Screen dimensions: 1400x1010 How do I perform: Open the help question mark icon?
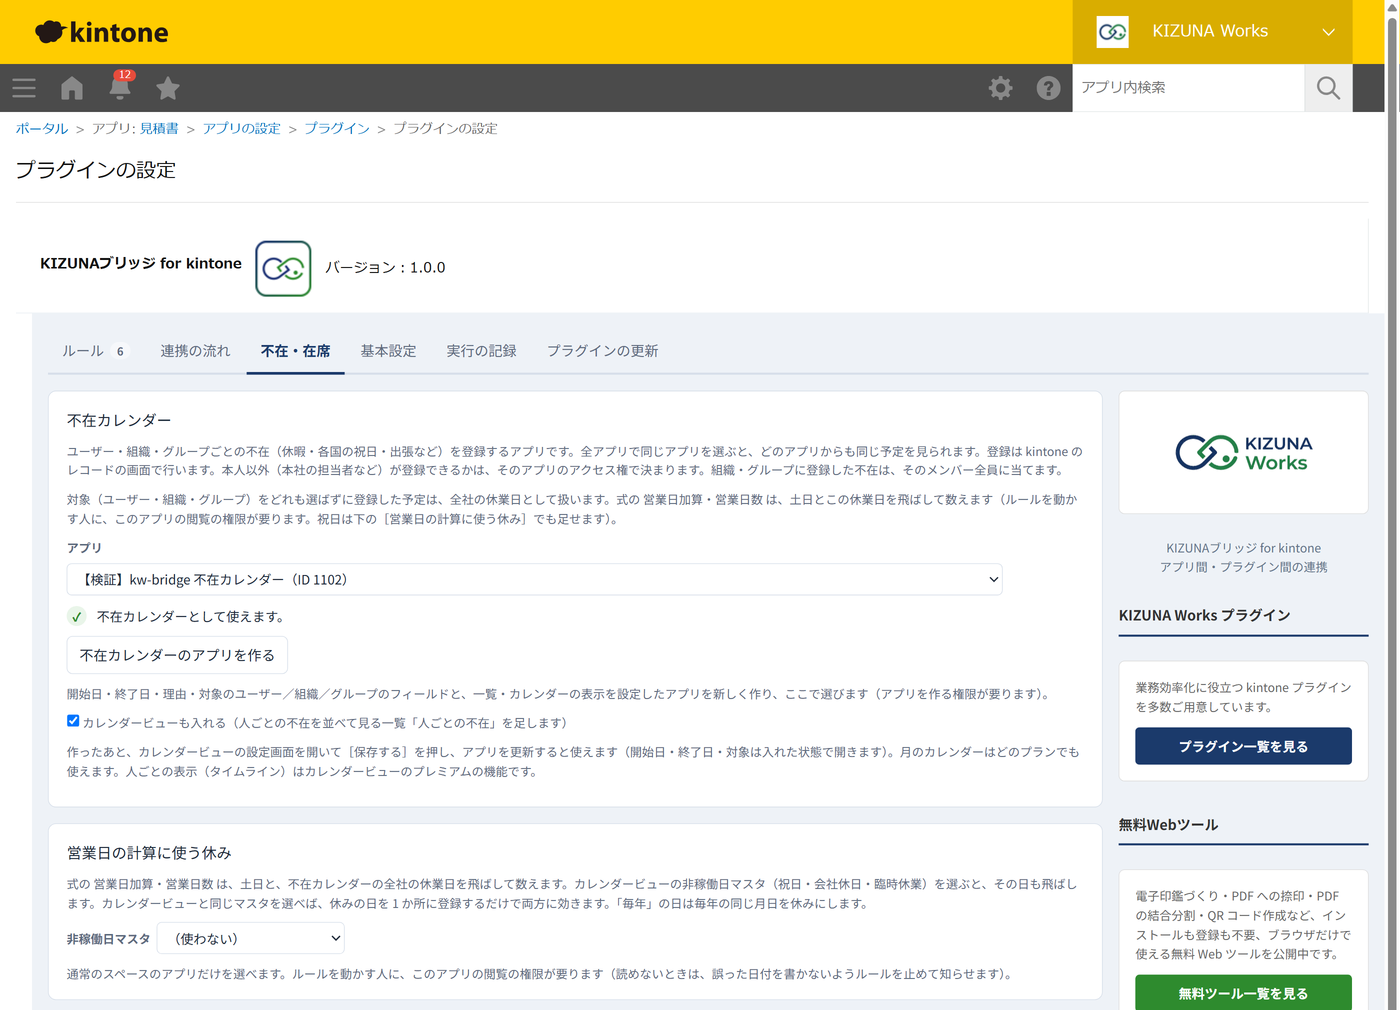pos(1048,88)
